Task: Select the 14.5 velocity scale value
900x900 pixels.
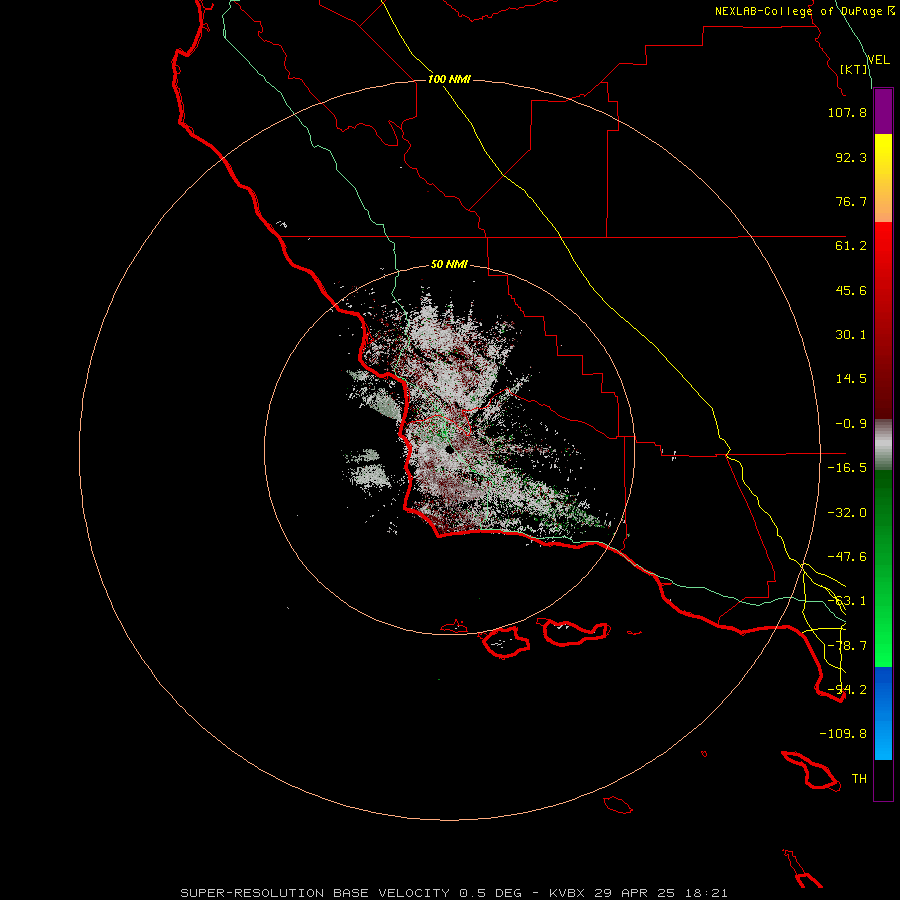Action: pyautogui.click(x=851, y=379)
